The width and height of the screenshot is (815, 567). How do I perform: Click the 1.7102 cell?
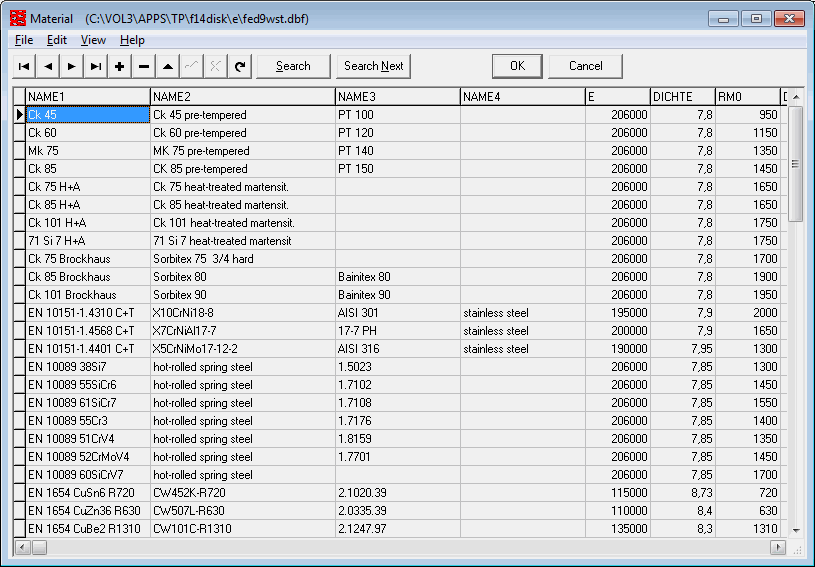tap(398, 385)
